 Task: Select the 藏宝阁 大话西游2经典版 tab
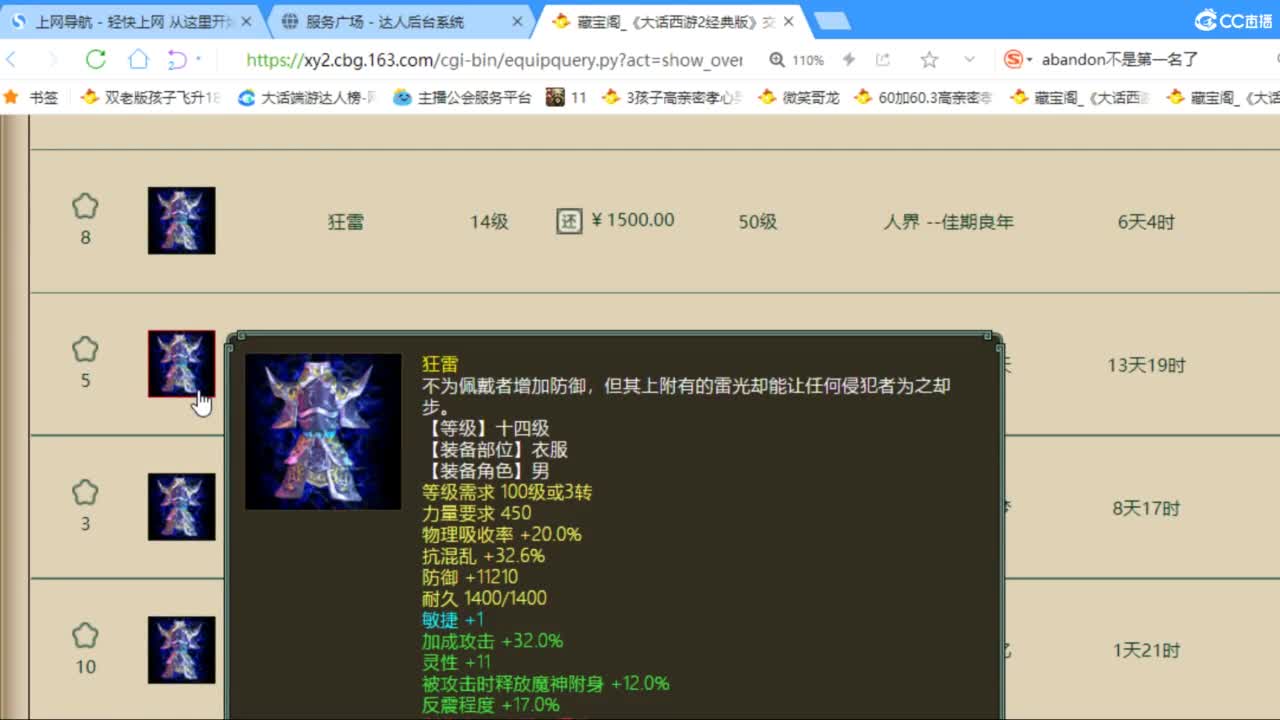[672, 21]
